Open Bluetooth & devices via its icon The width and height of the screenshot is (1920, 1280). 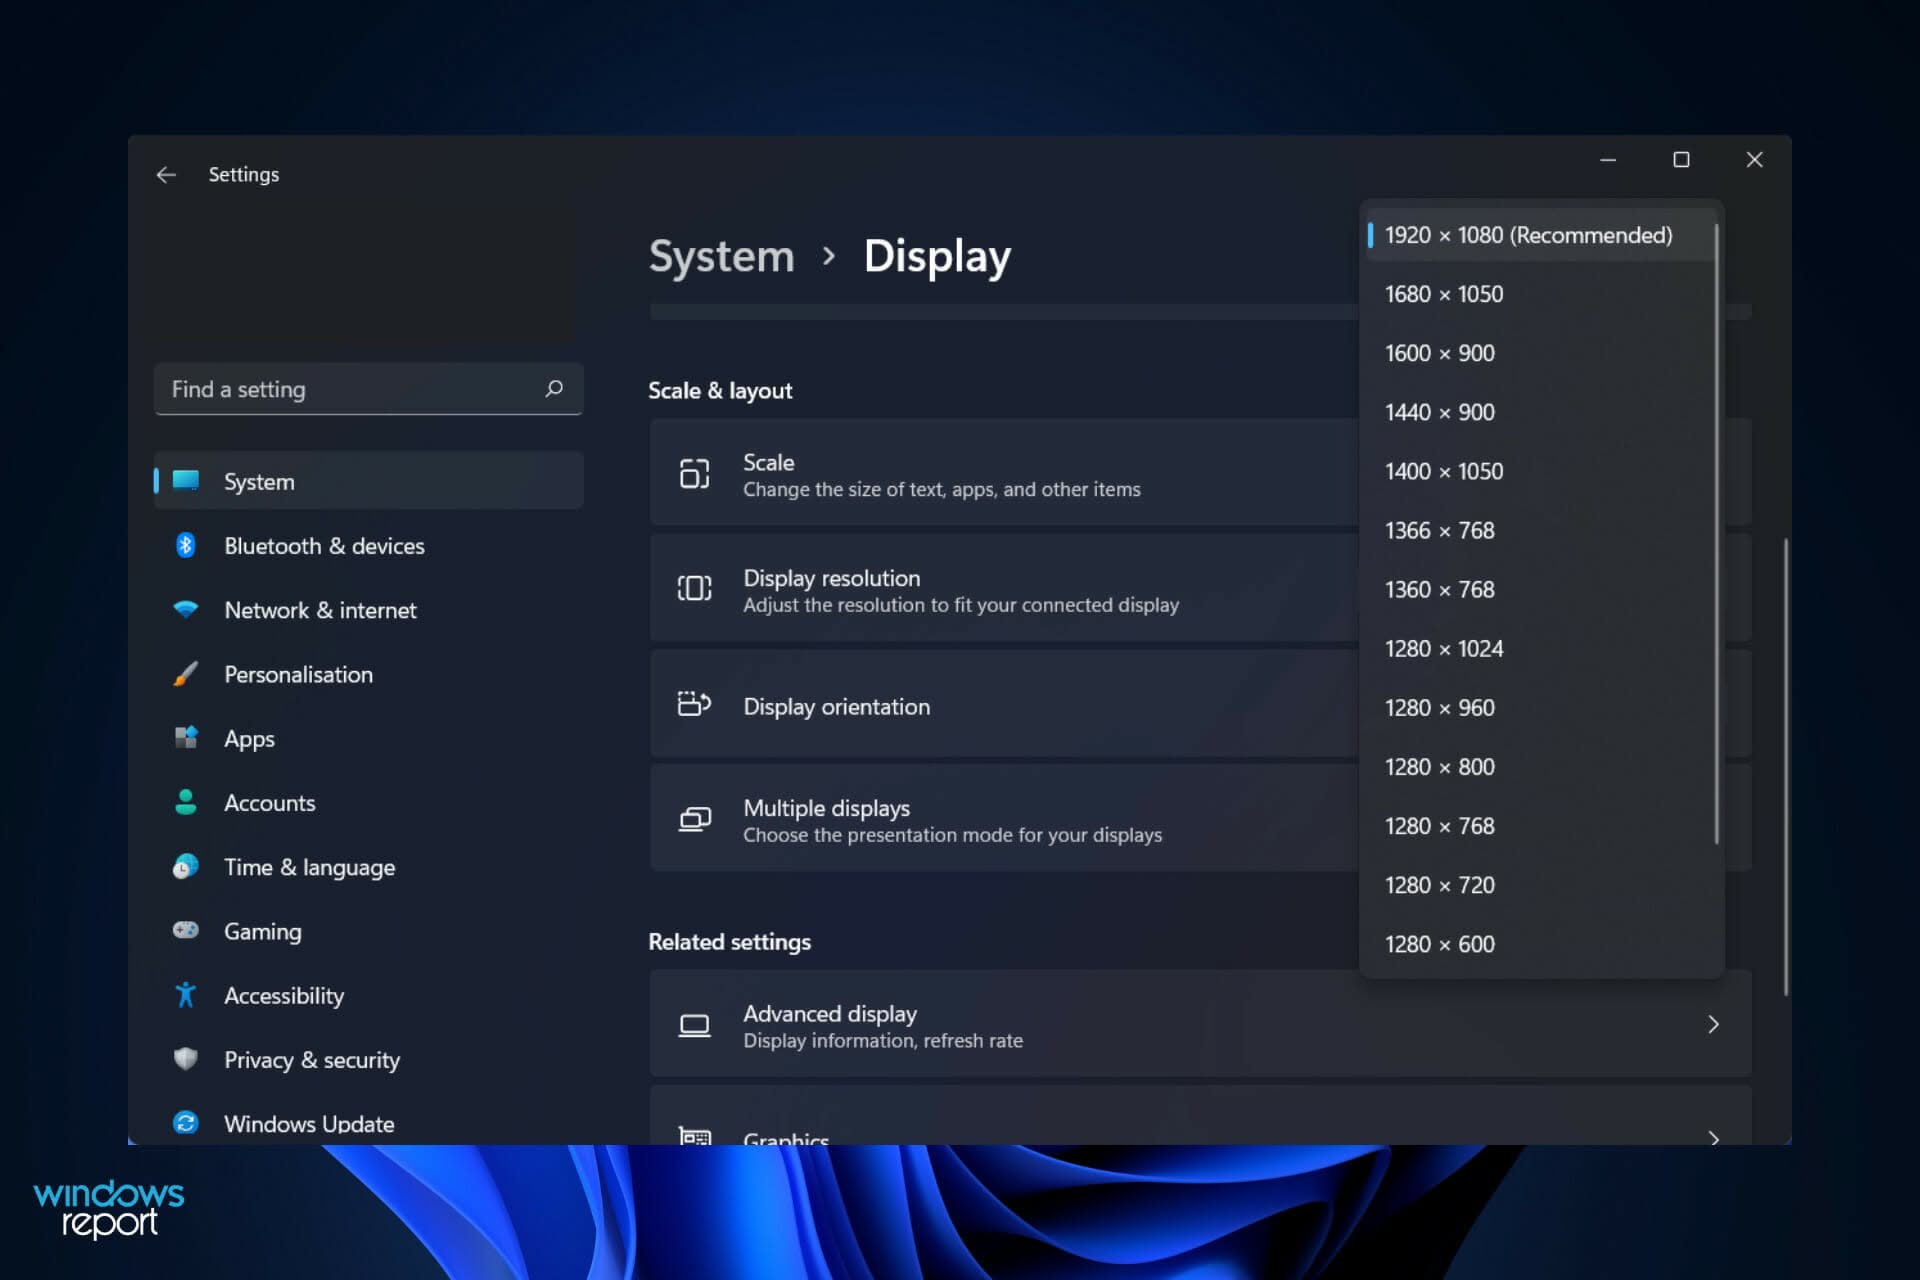pyautogui.click(x=186, y=545)
